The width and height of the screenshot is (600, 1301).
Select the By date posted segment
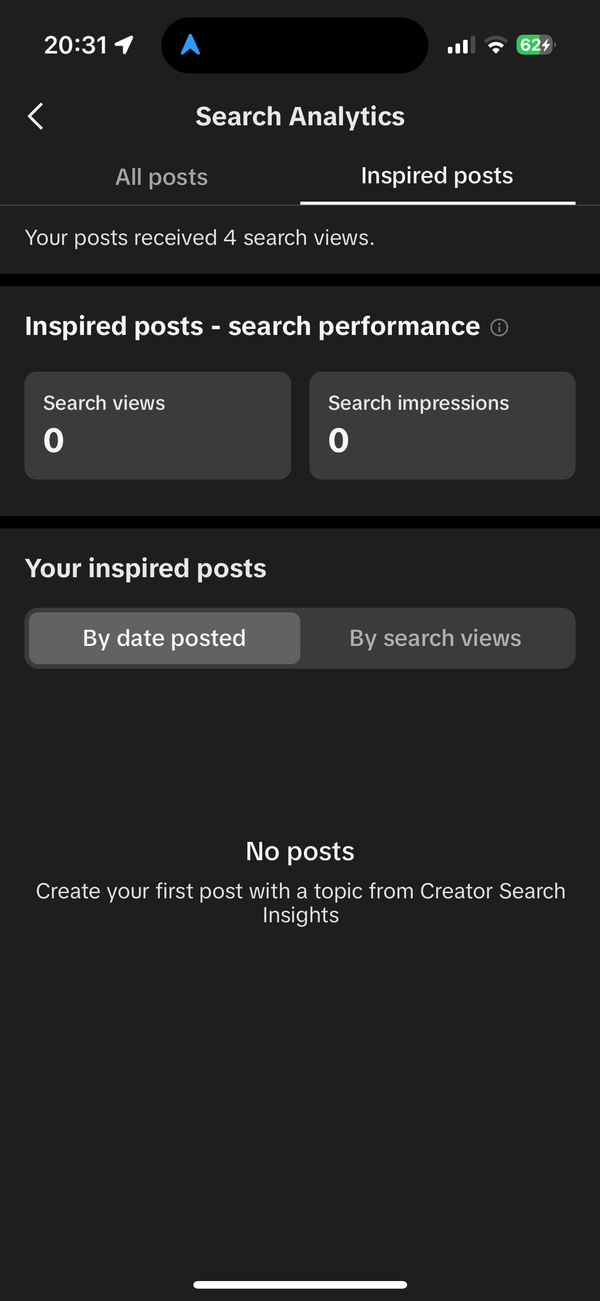(x=163, y=638)
